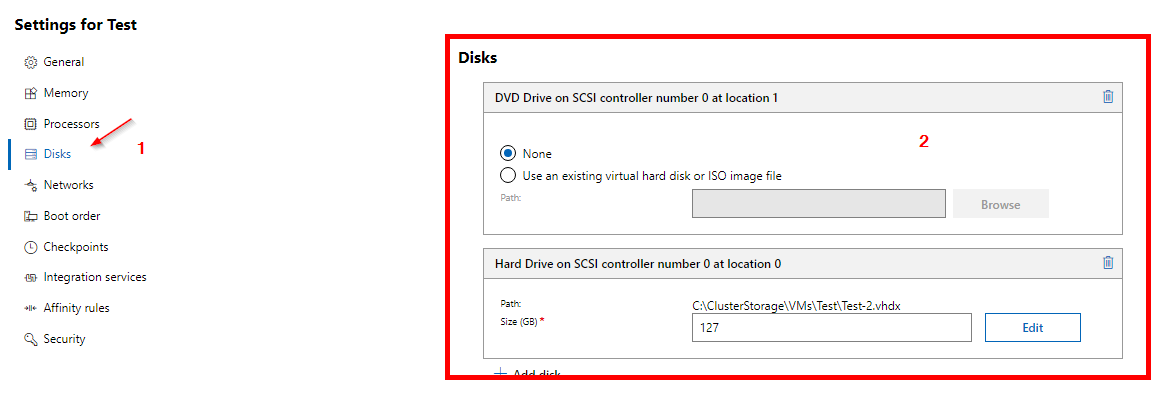Click the Boot order icon
This screenshot has height=398, width=1167.
pyautogui.click(x=31, y=216)
